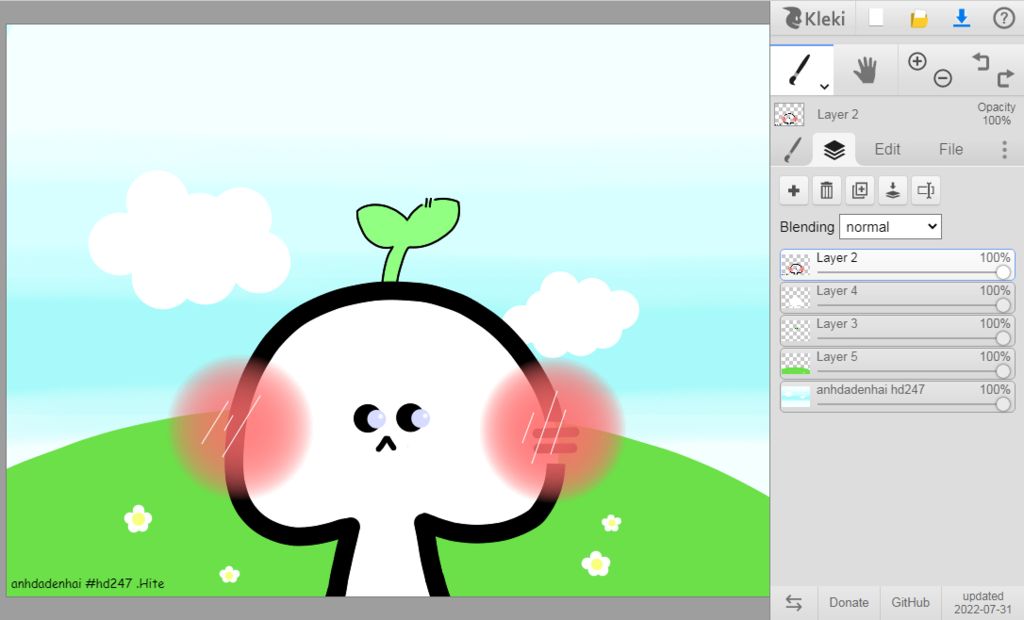Screen dimensions: 1024x620
Task: Select Layer 3 in the layer list
Action: pos(897,331)
